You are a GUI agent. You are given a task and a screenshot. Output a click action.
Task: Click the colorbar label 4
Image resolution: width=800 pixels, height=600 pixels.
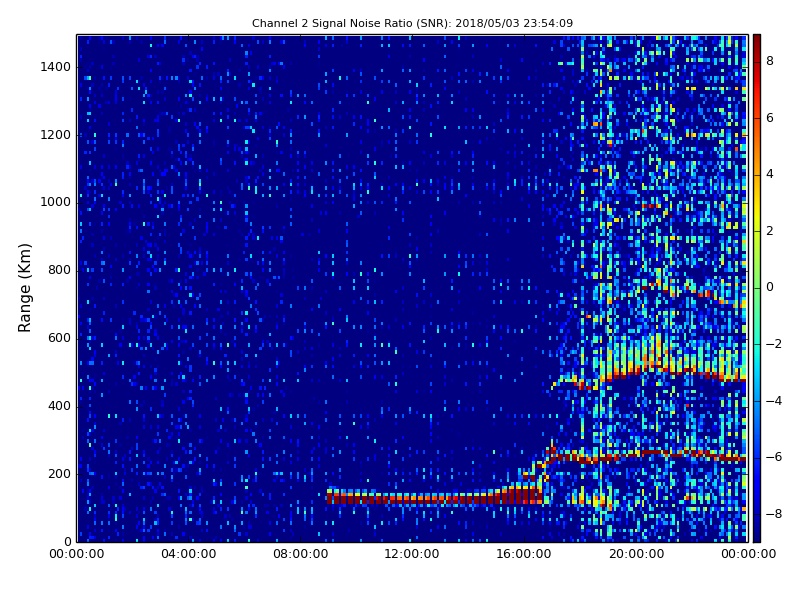tap(770, 174)
